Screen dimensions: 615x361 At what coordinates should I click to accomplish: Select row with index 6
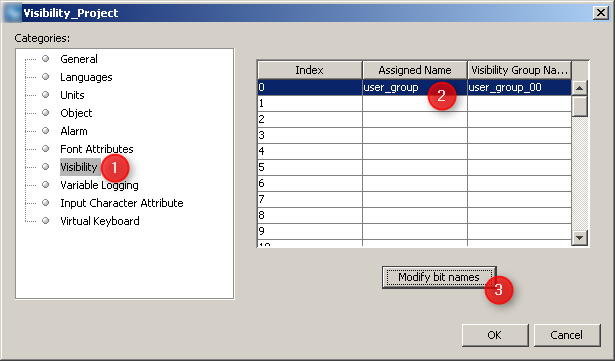[415, 184]
